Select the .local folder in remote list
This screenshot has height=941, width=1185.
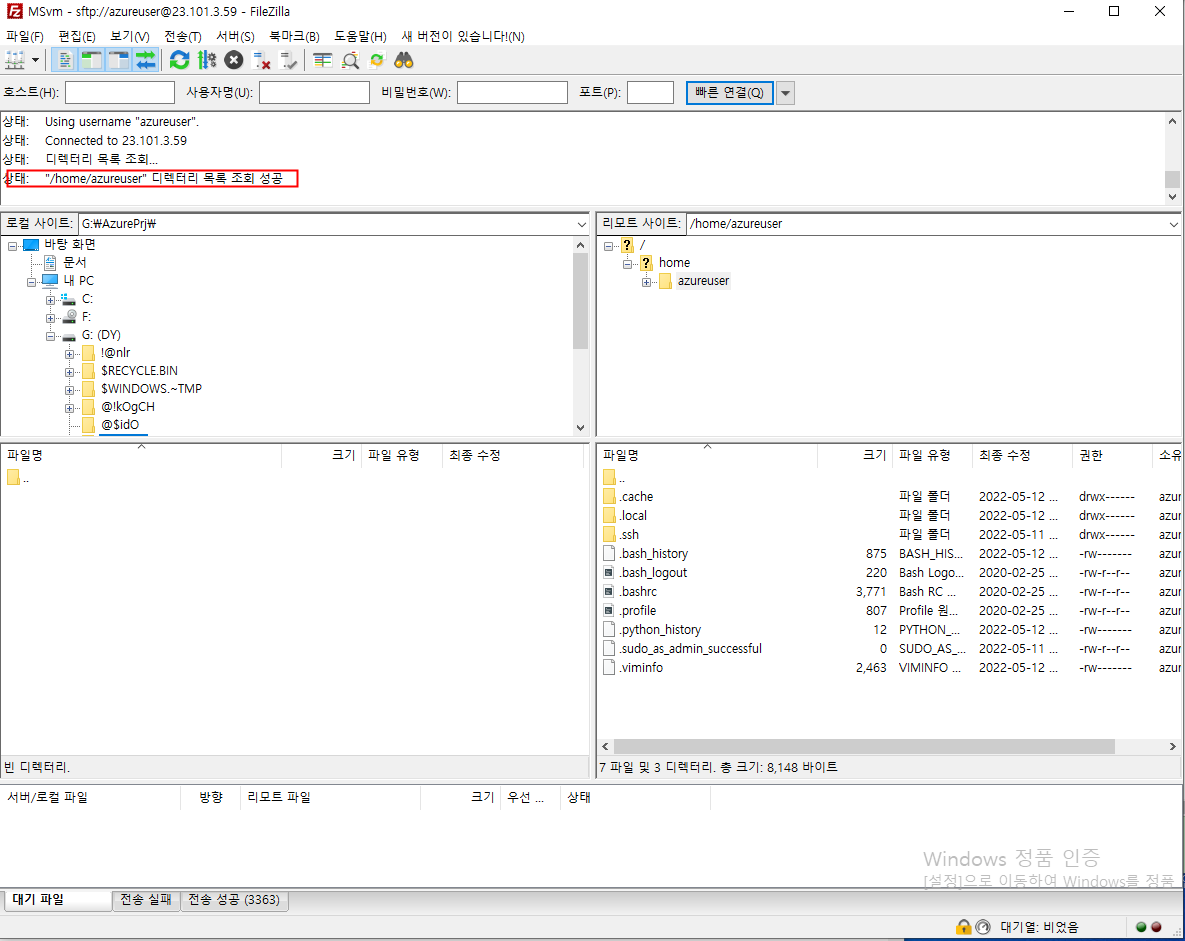(x=633, y=515)
